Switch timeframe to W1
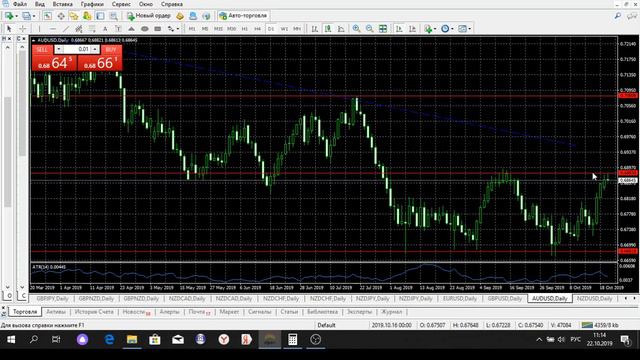This screenshot has height=360, width=640. click(284, 29)
